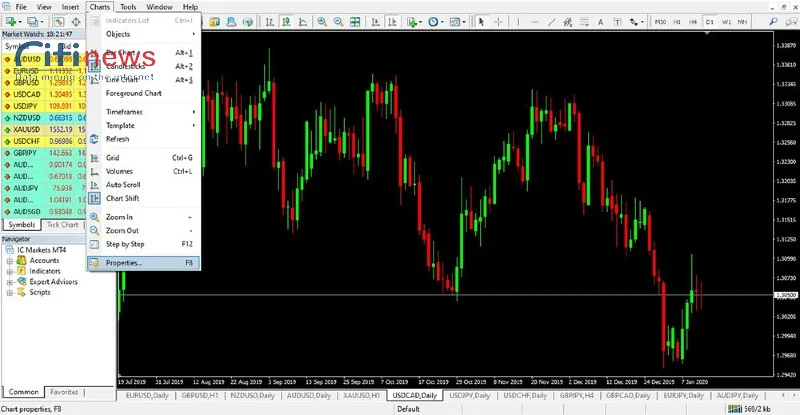Click the Tile Windows toolbar icon

coord(355,21)
